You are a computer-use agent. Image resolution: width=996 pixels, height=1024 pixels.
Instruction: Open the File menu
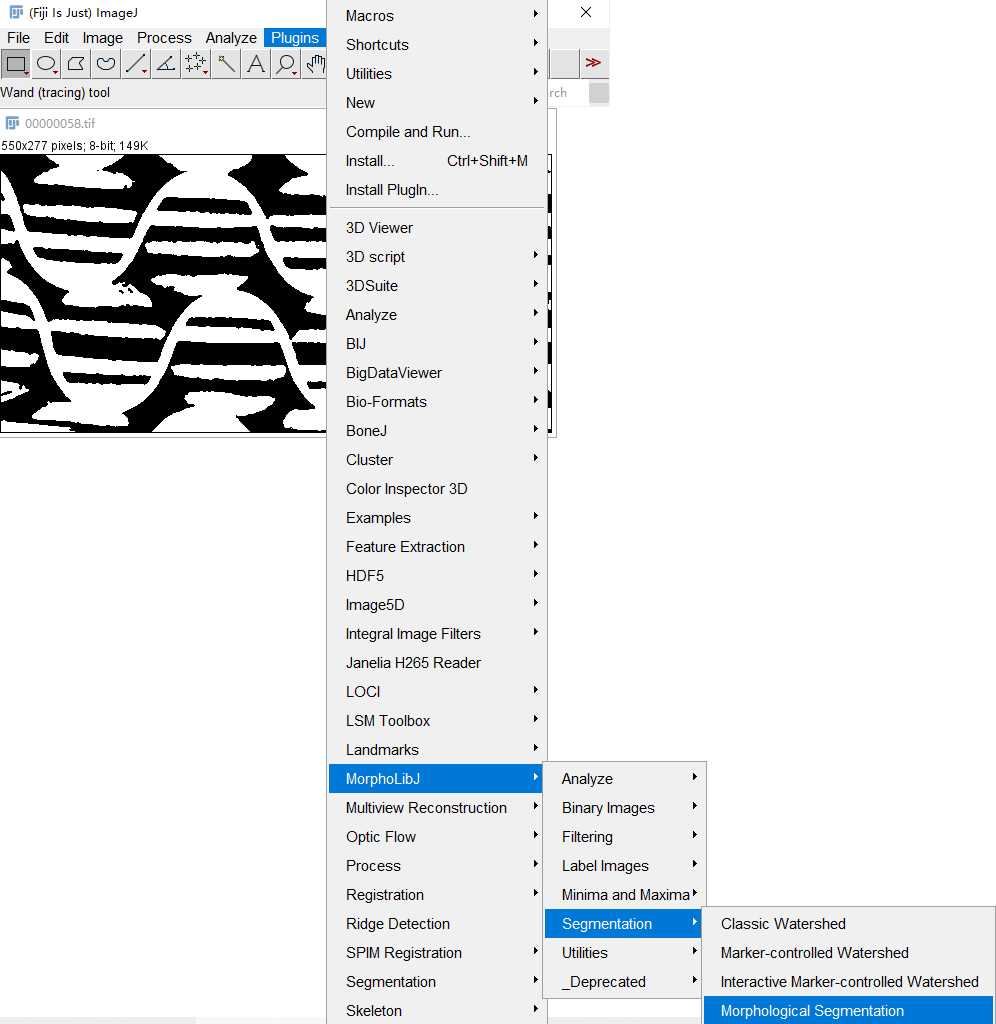(18, 38)
